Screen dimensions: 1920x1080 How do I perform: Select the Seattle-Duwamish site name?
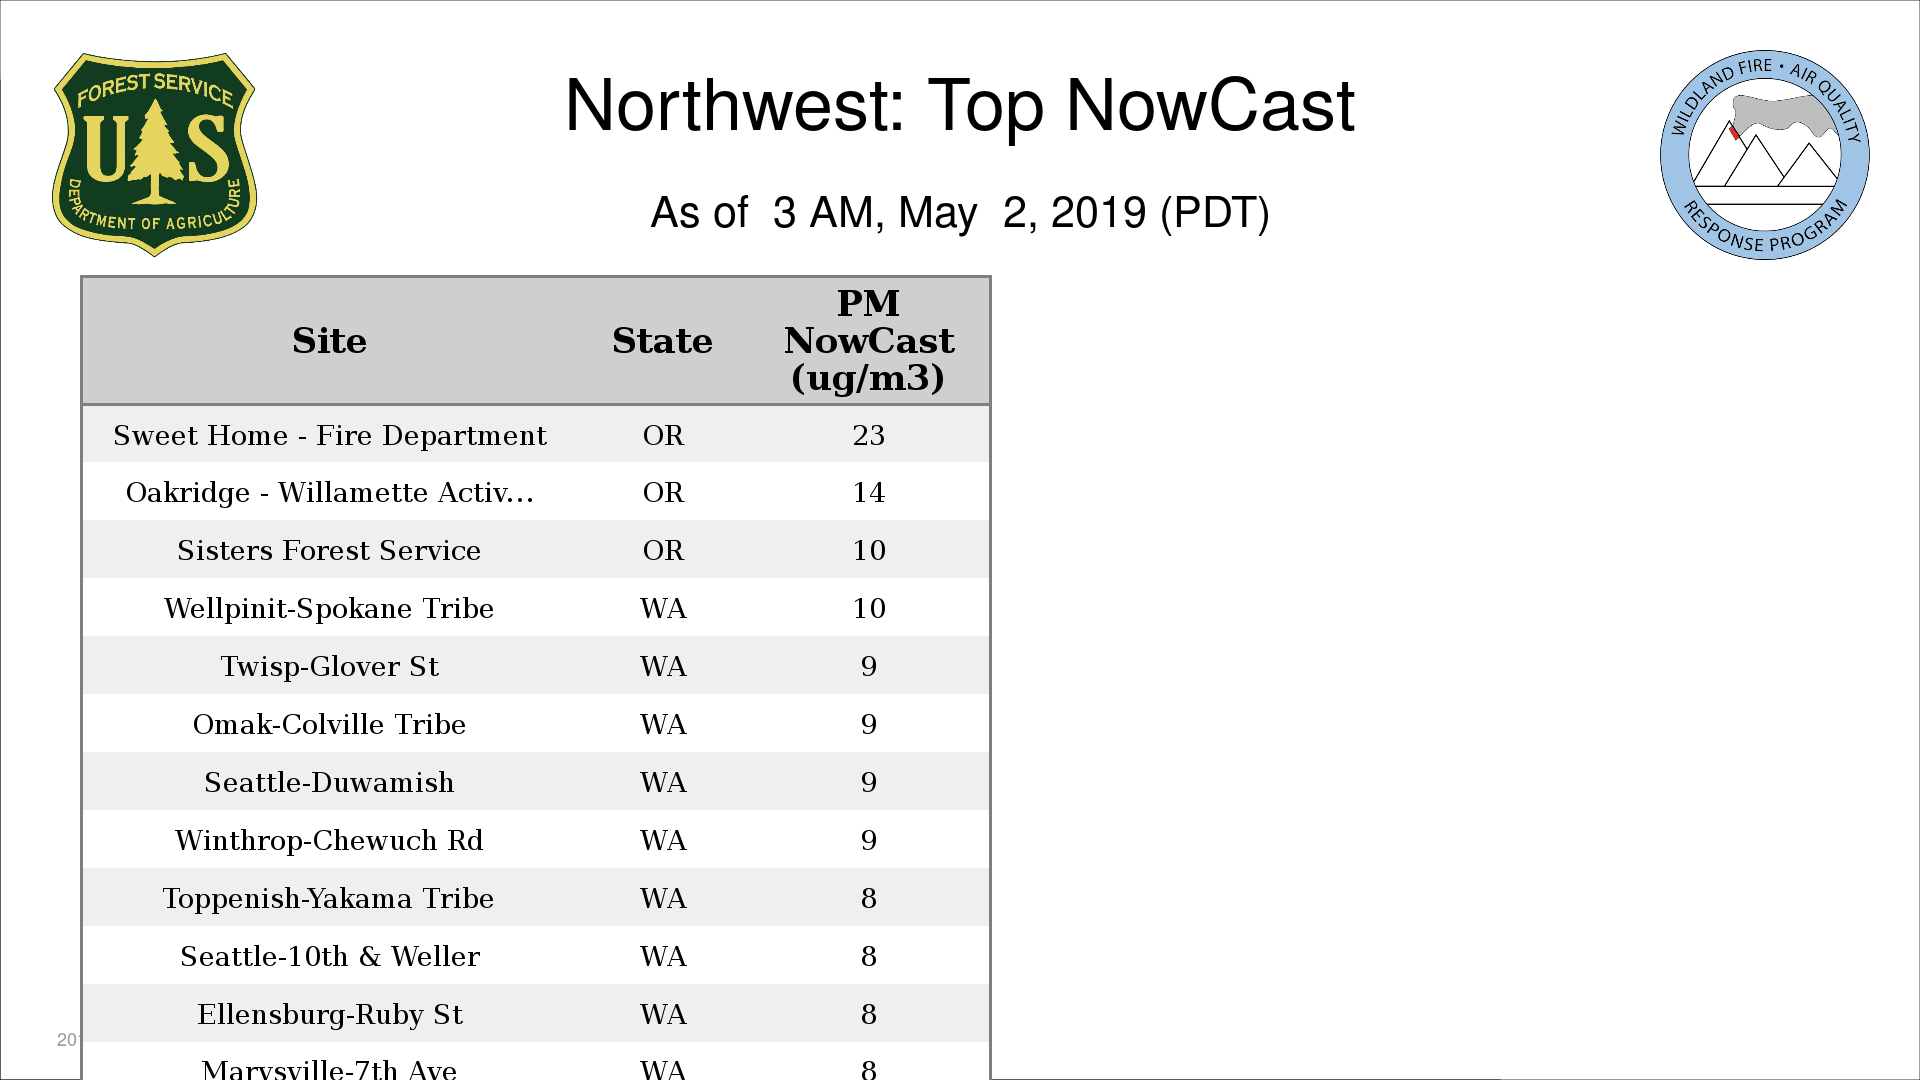coord(329,782)
